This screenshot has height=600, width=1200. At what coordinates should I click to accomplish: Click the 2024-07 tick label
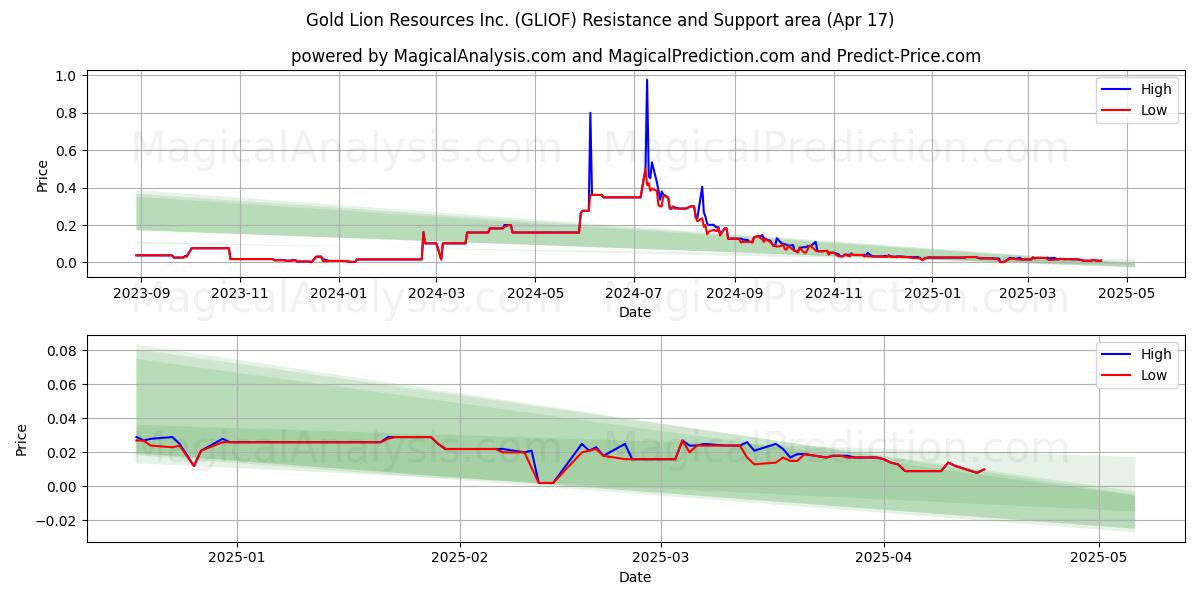click(x=633, y=293)
